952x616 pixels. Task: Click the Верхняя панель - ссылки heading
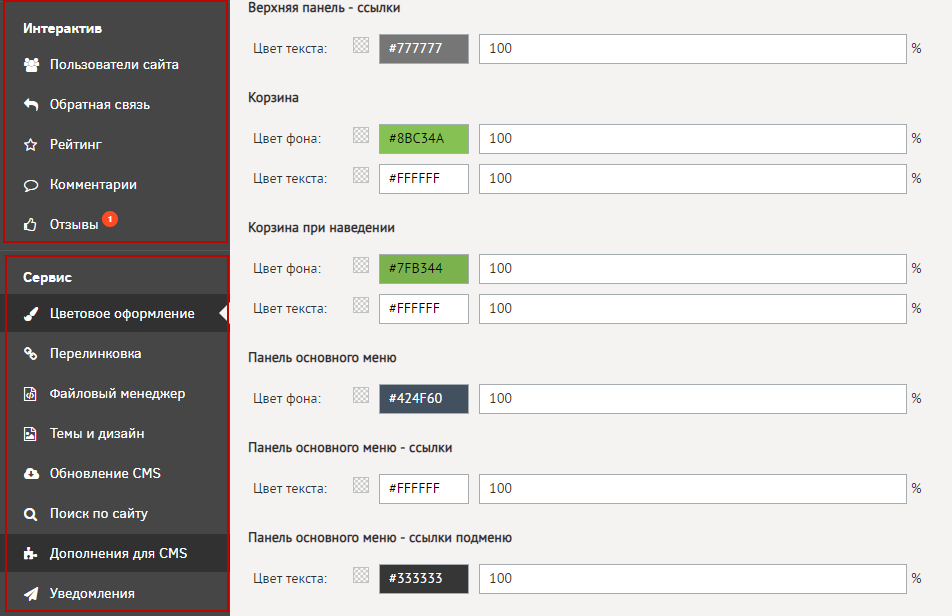[324, 8]
